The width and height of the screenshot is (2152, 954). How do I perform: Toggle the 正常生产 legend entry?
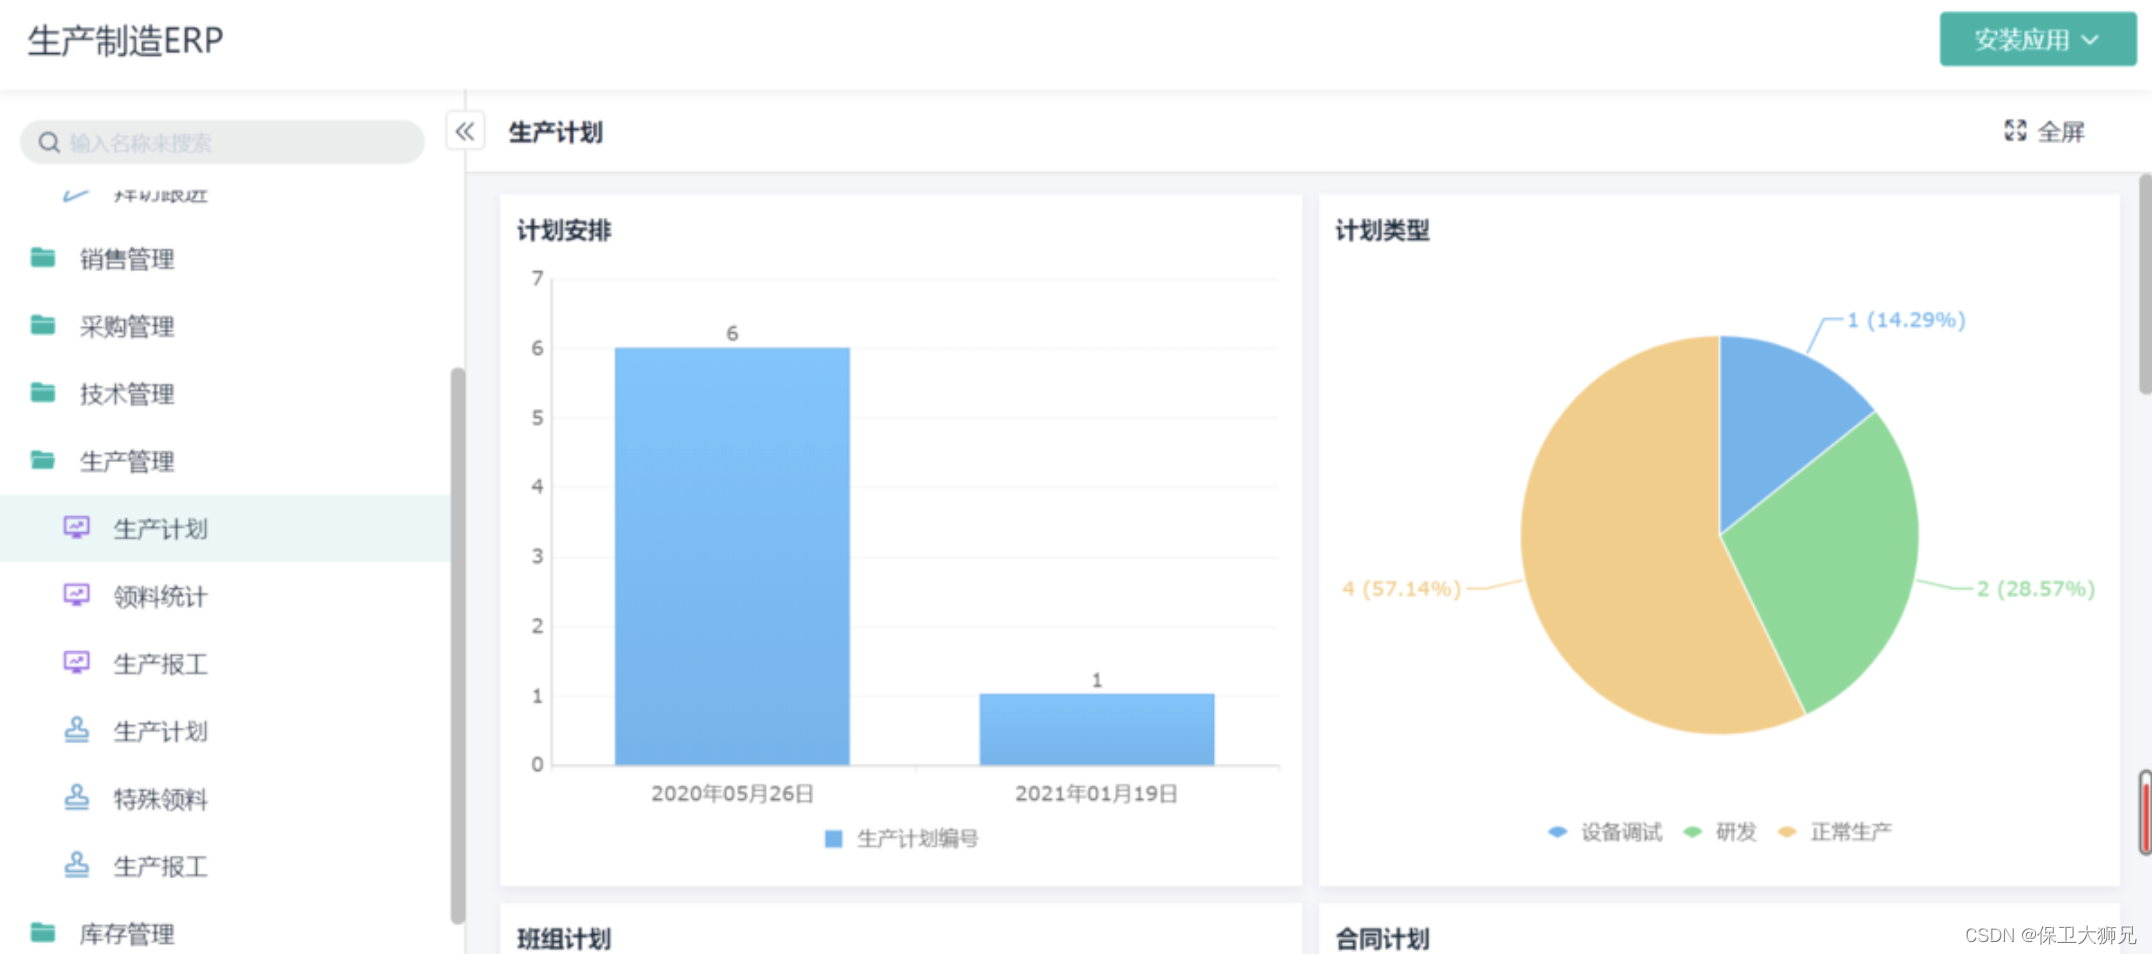tap(1835, 832)
